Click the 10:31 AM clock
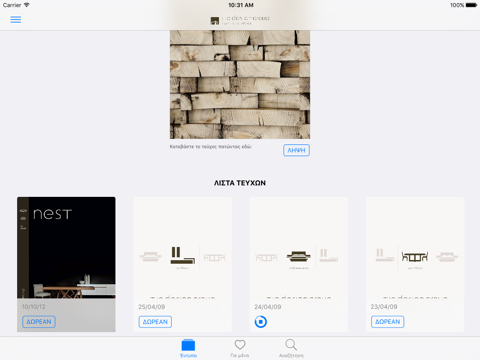The width and height of the screenshot is (480, 360). (x=241, y=5)
